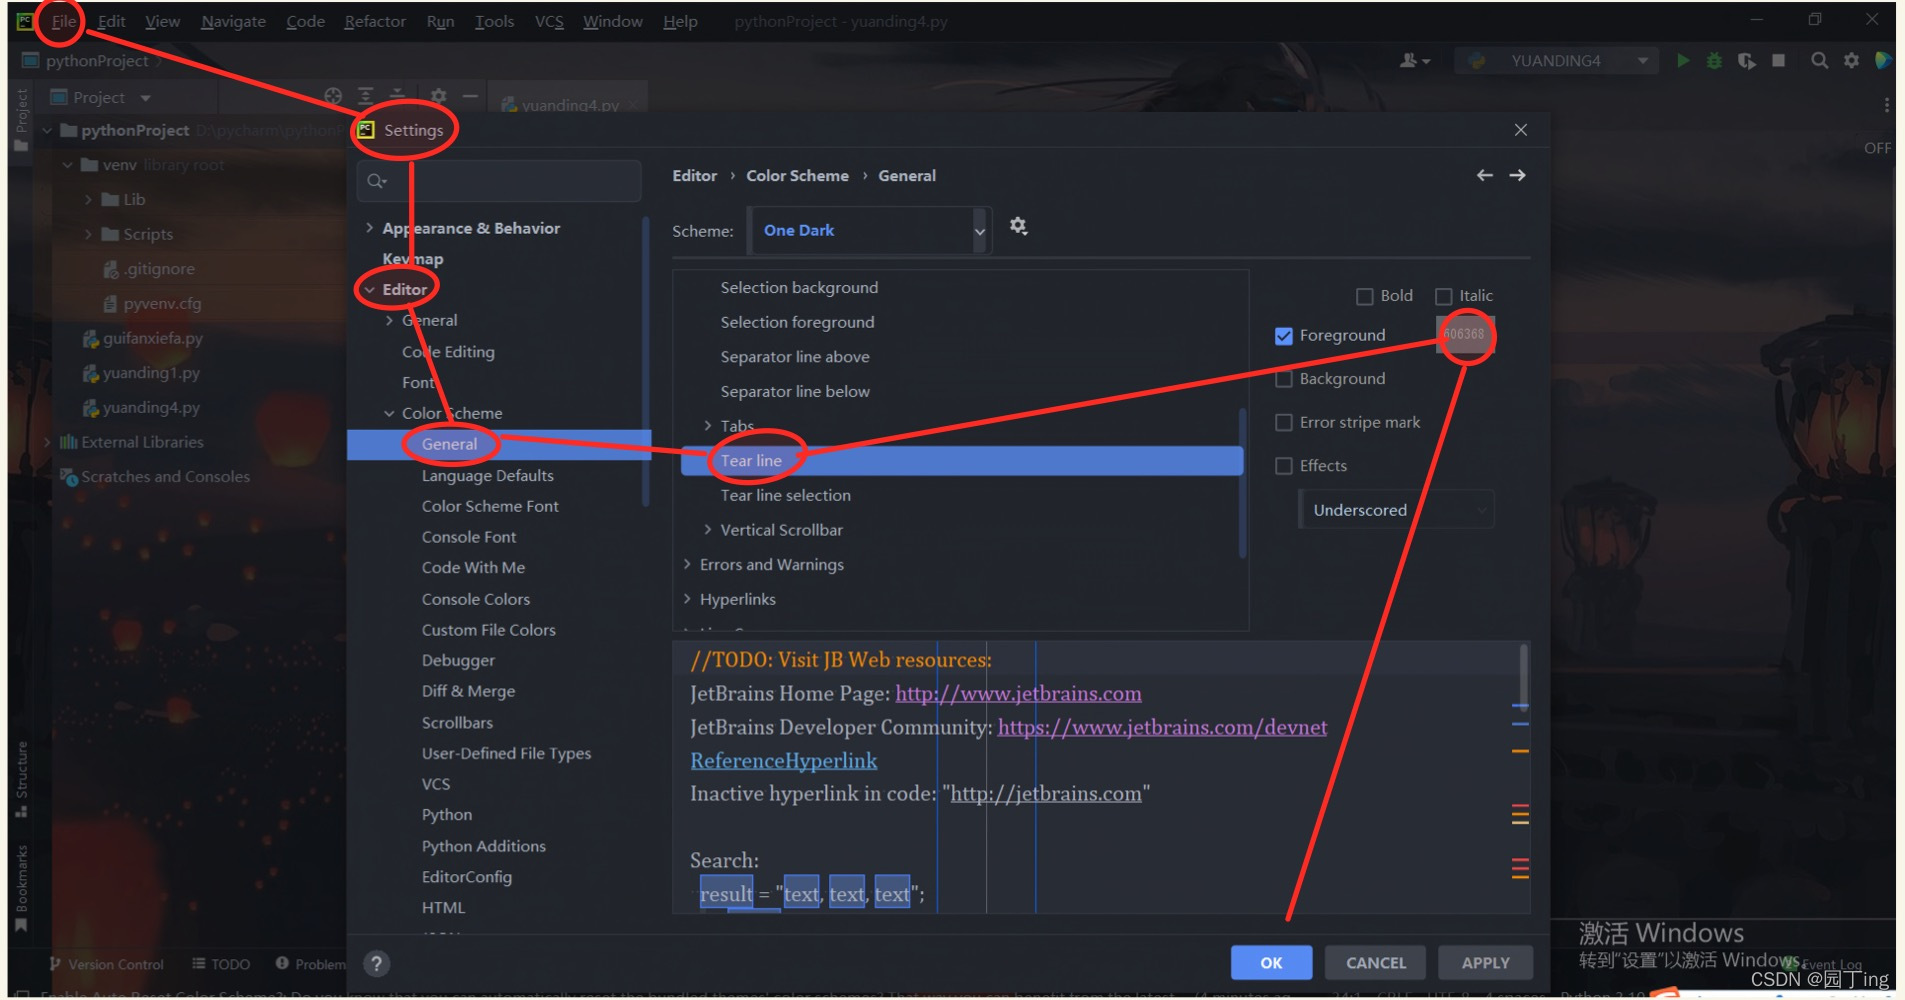Open Project panel gear options
This screenshot has height=1000, width=1905.
[x=439, y=97]
